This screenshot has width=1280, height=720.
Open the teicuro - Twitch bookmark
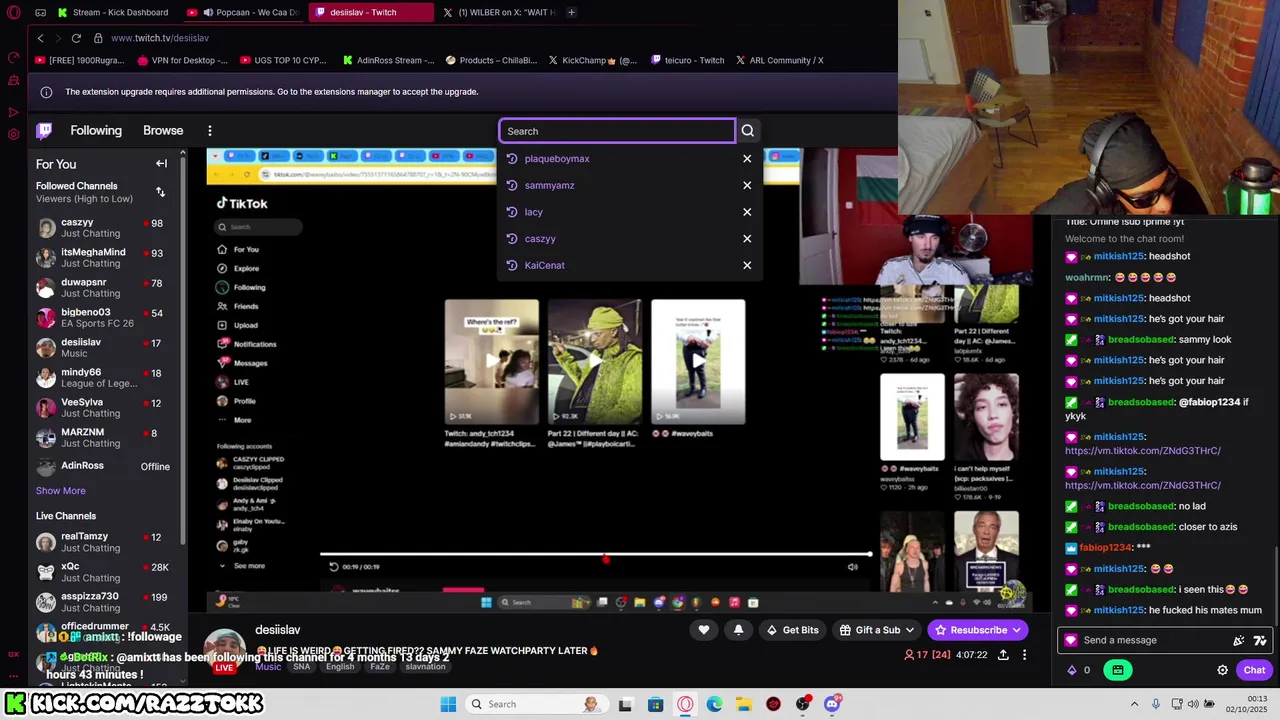click(x=687, y=60)
